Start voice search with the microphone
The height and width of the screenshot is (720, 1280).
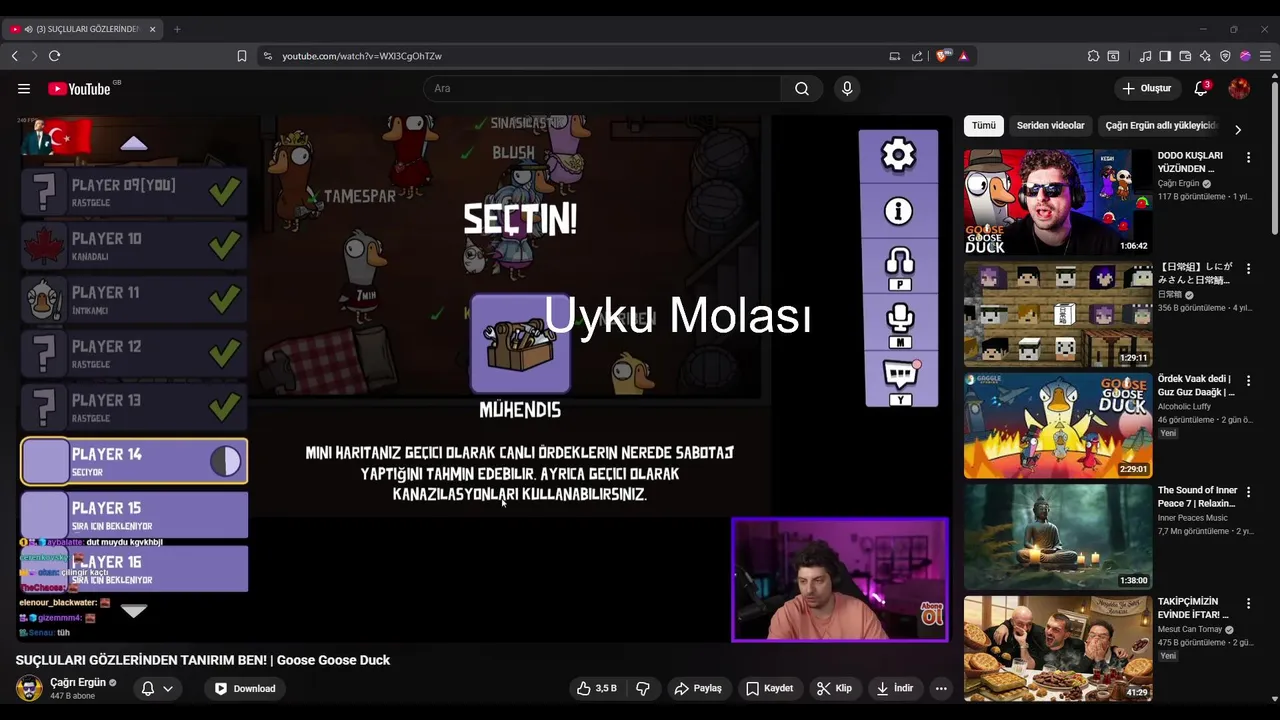(847, 89)
